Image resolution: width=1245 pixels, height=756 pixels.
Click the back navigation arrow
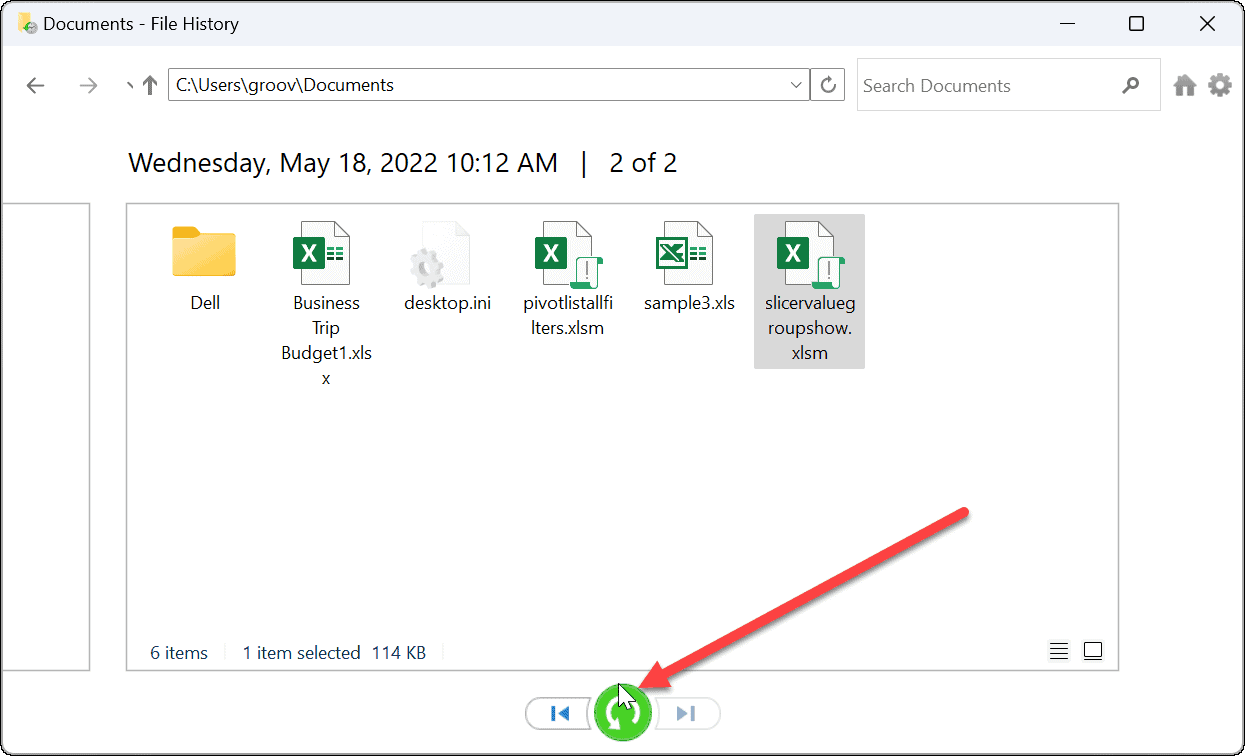[35, 85]
